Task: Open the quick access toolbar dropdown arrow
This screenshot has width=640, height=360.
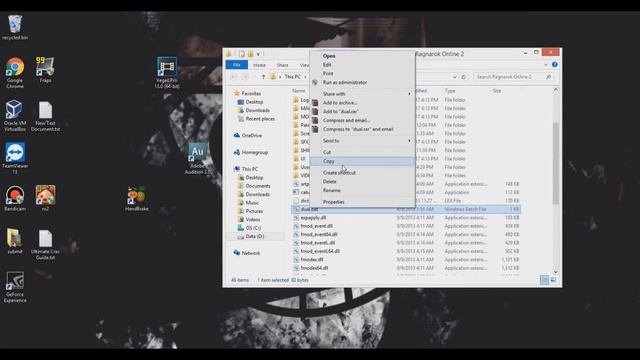Action: click(x=258, y=54)
